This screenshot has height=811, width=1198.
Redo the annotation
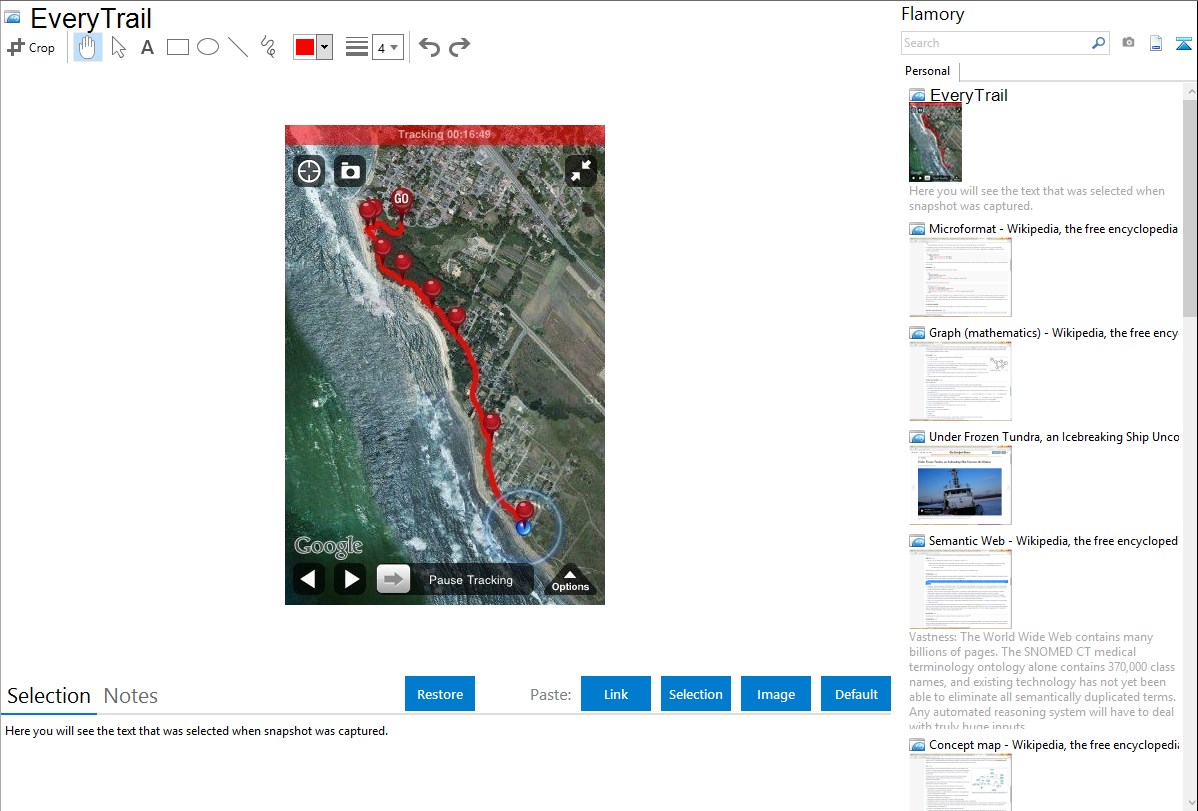(459, 47)
